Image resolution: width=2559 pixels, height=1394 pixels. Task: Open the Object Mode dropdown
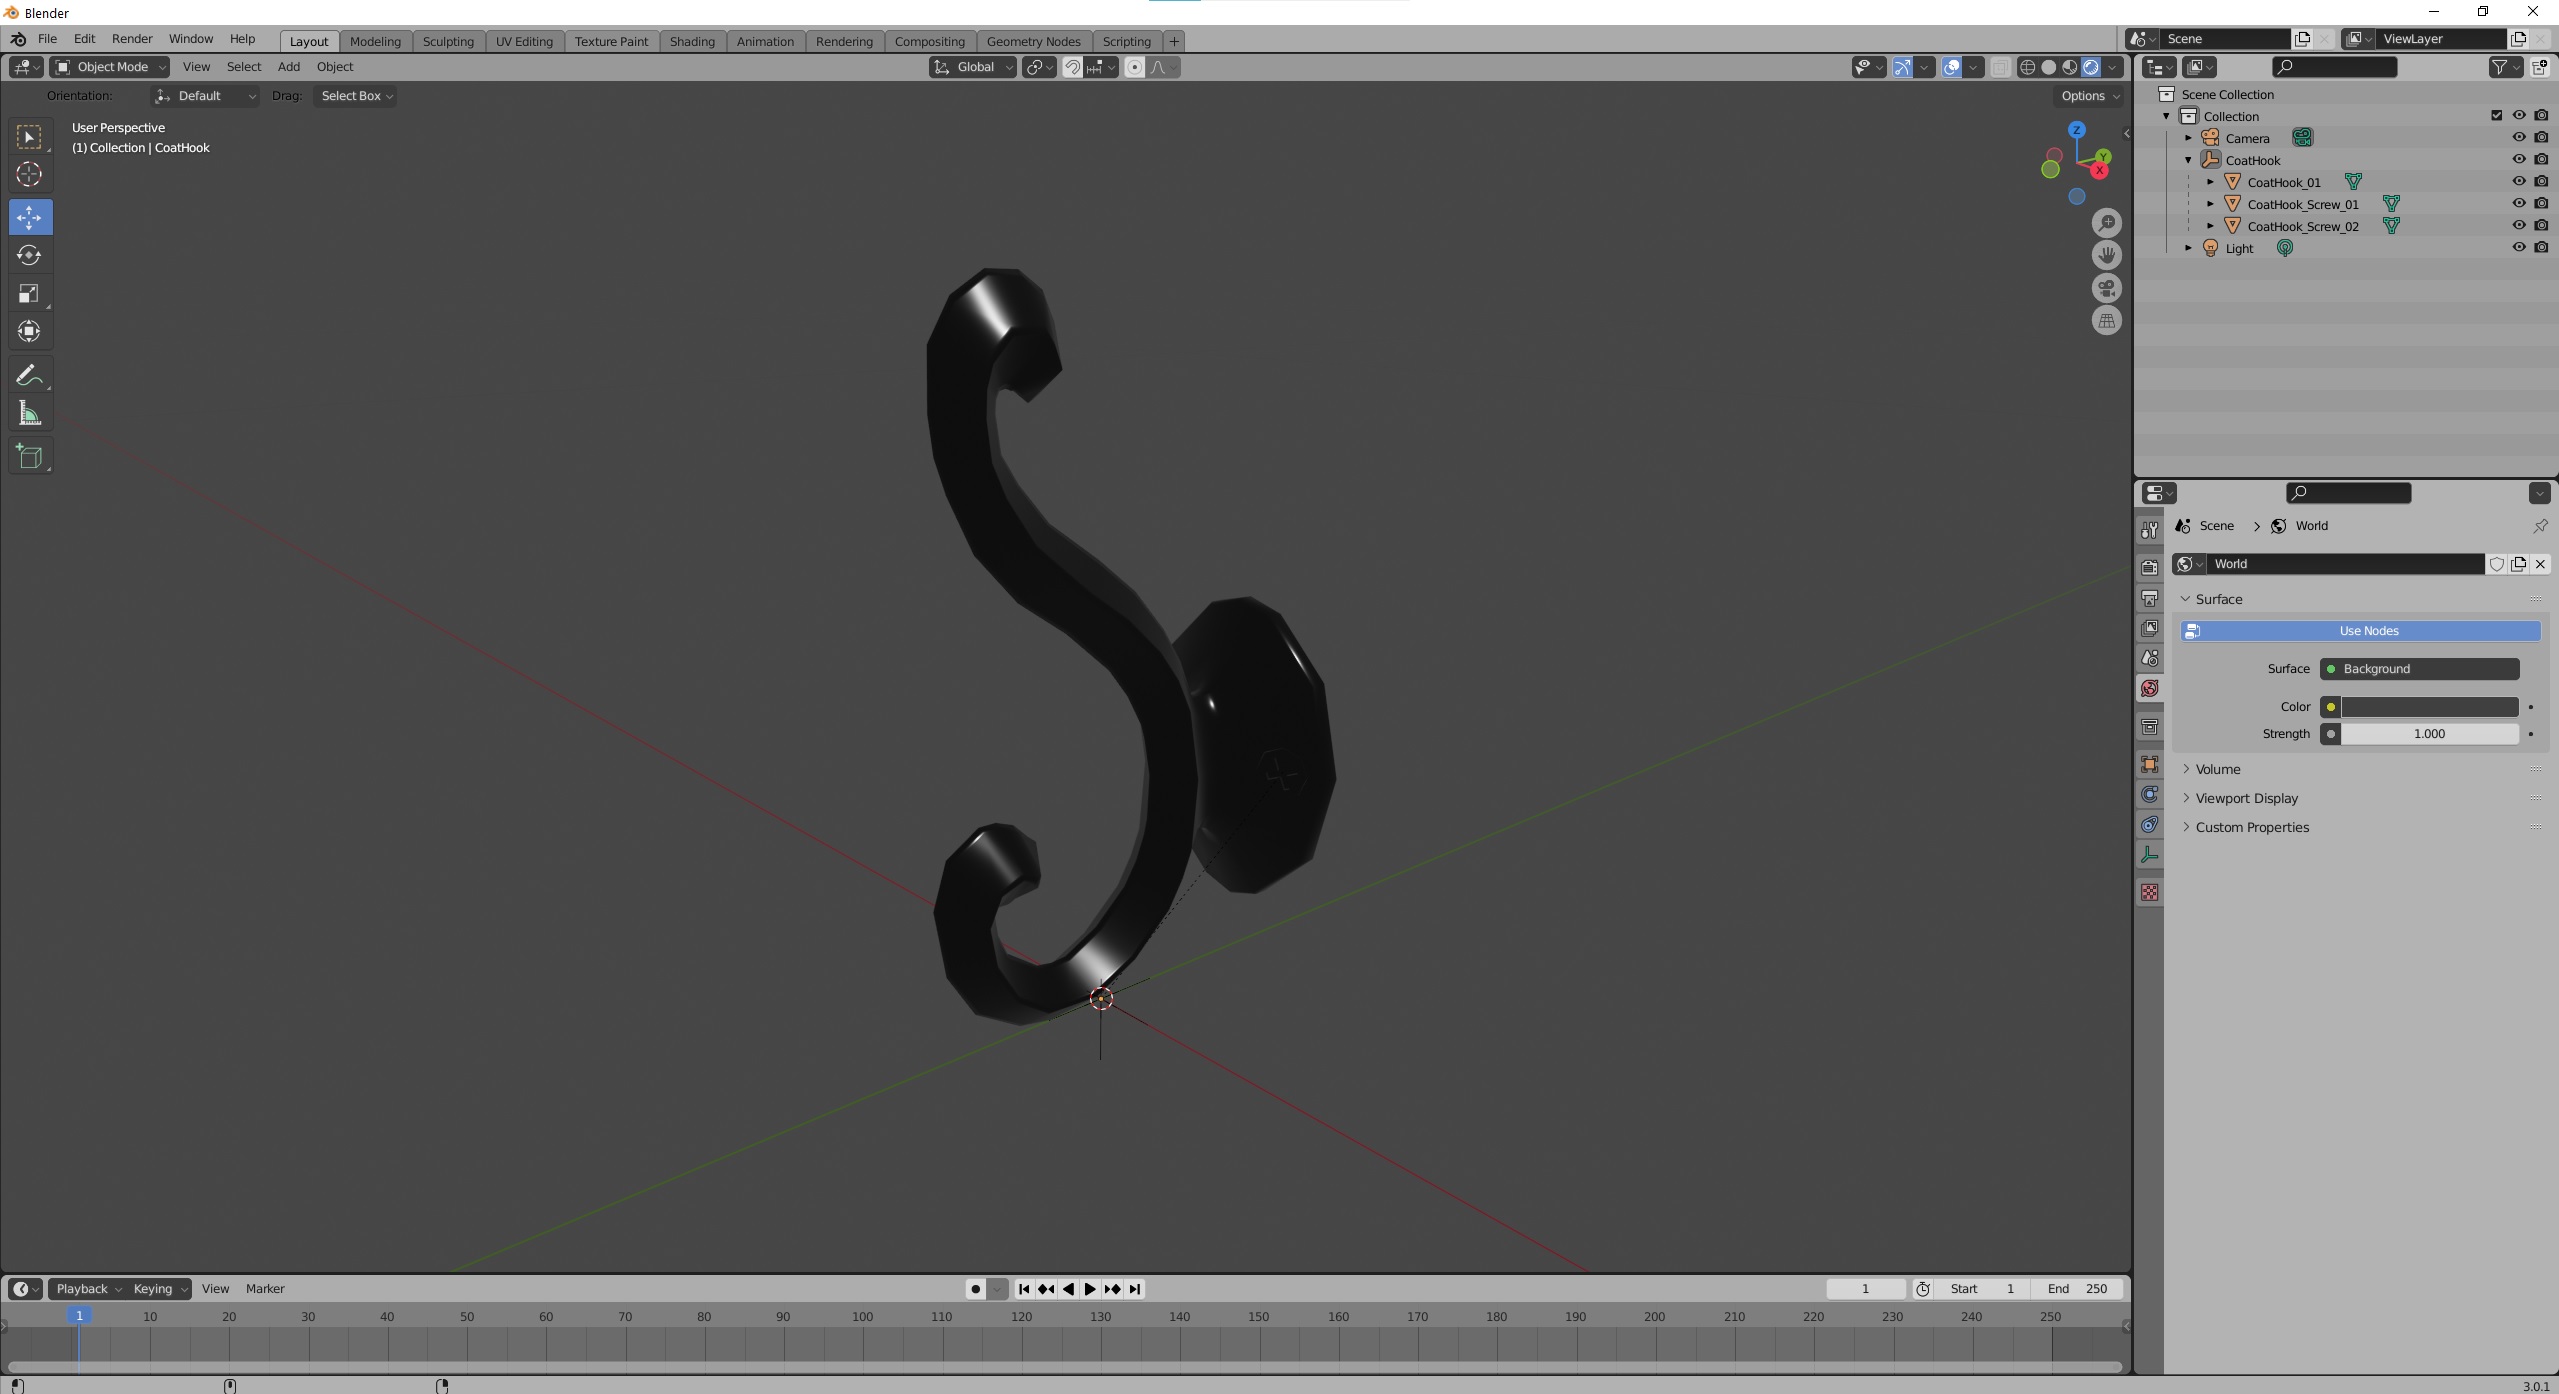tap(110, 67)
